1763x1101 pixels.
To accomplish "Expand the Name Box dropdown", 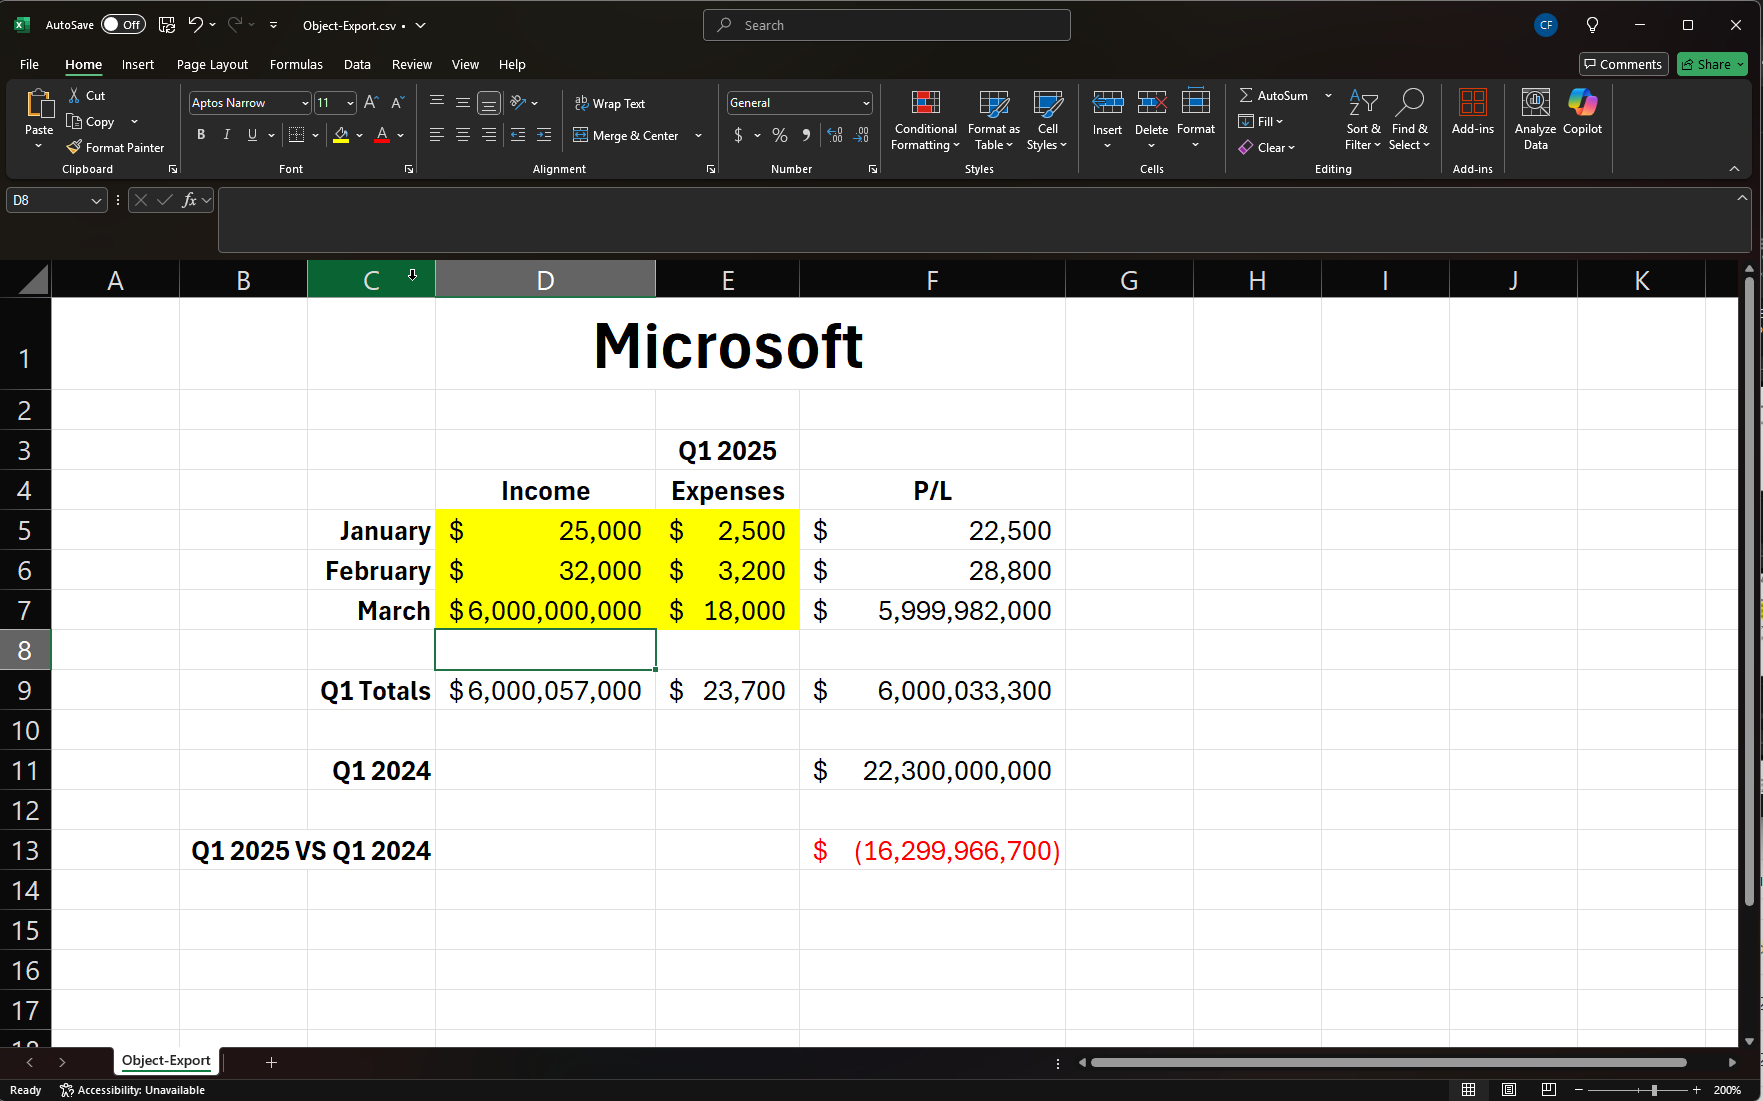I will (x=96, y=200).
